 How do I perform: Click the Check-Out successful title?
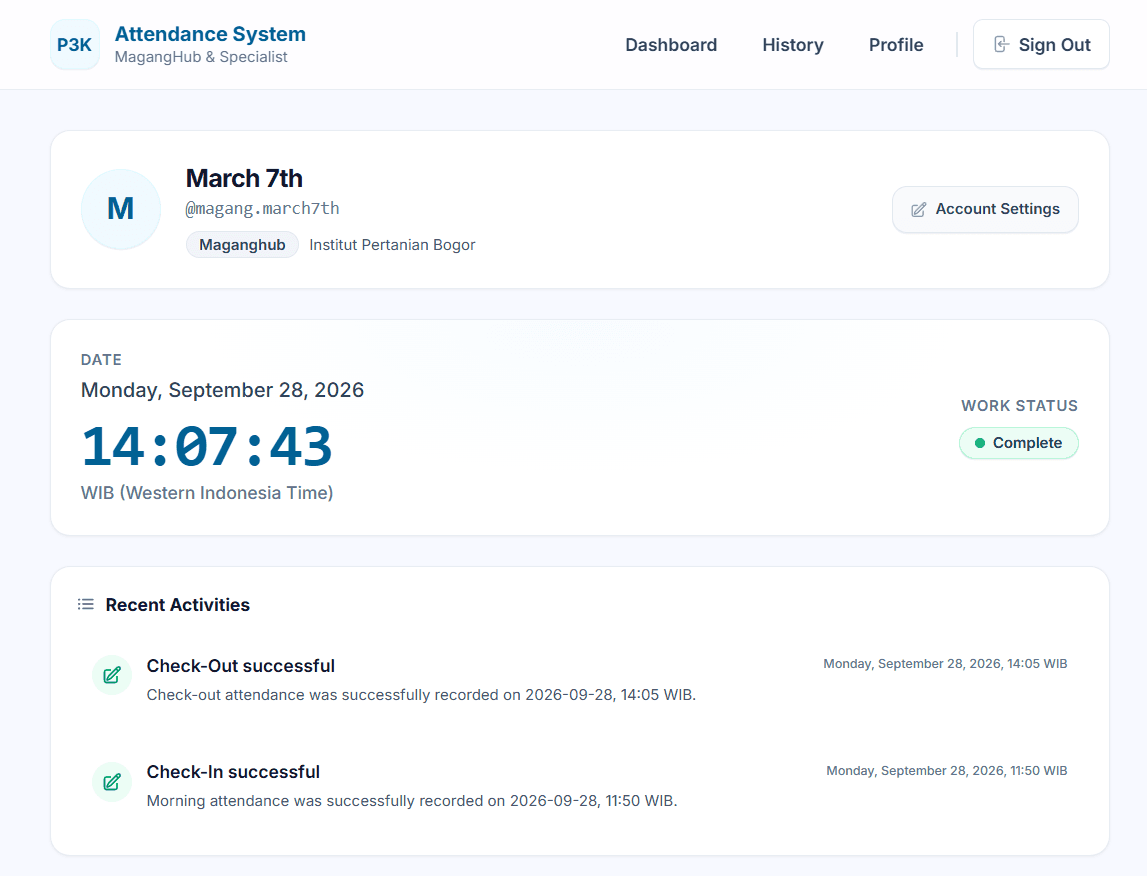[x=241, y=666]
